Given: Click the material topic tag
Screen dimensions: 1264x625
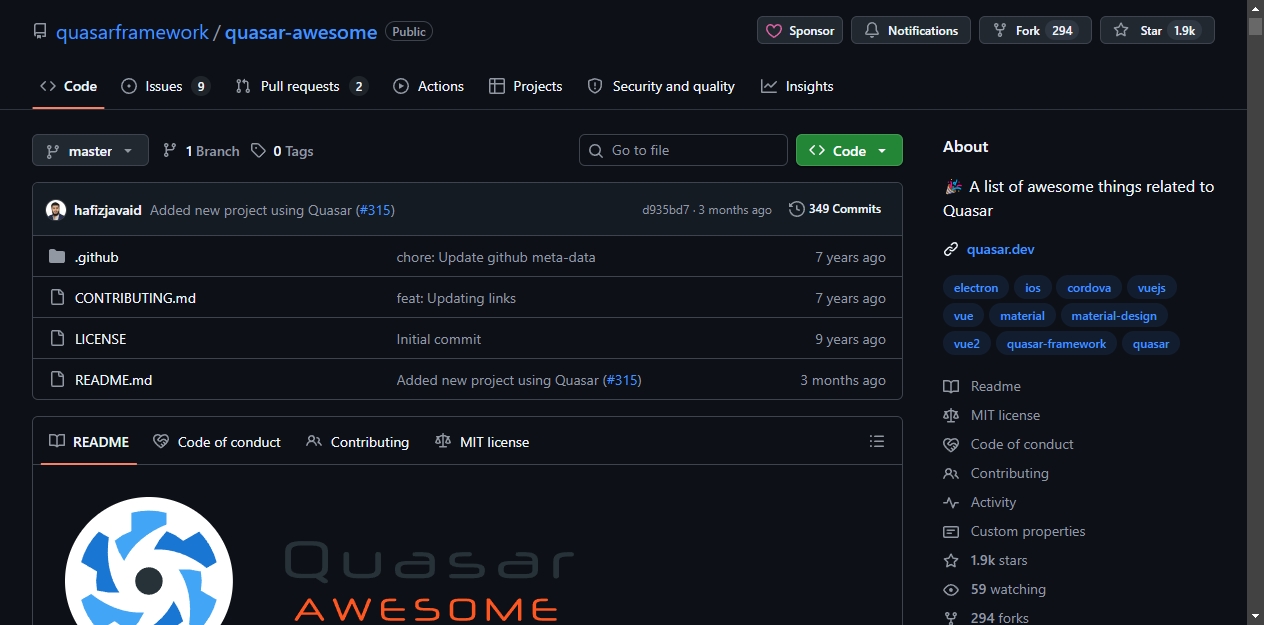Looking at the screenshot, I should point(1022,316).
